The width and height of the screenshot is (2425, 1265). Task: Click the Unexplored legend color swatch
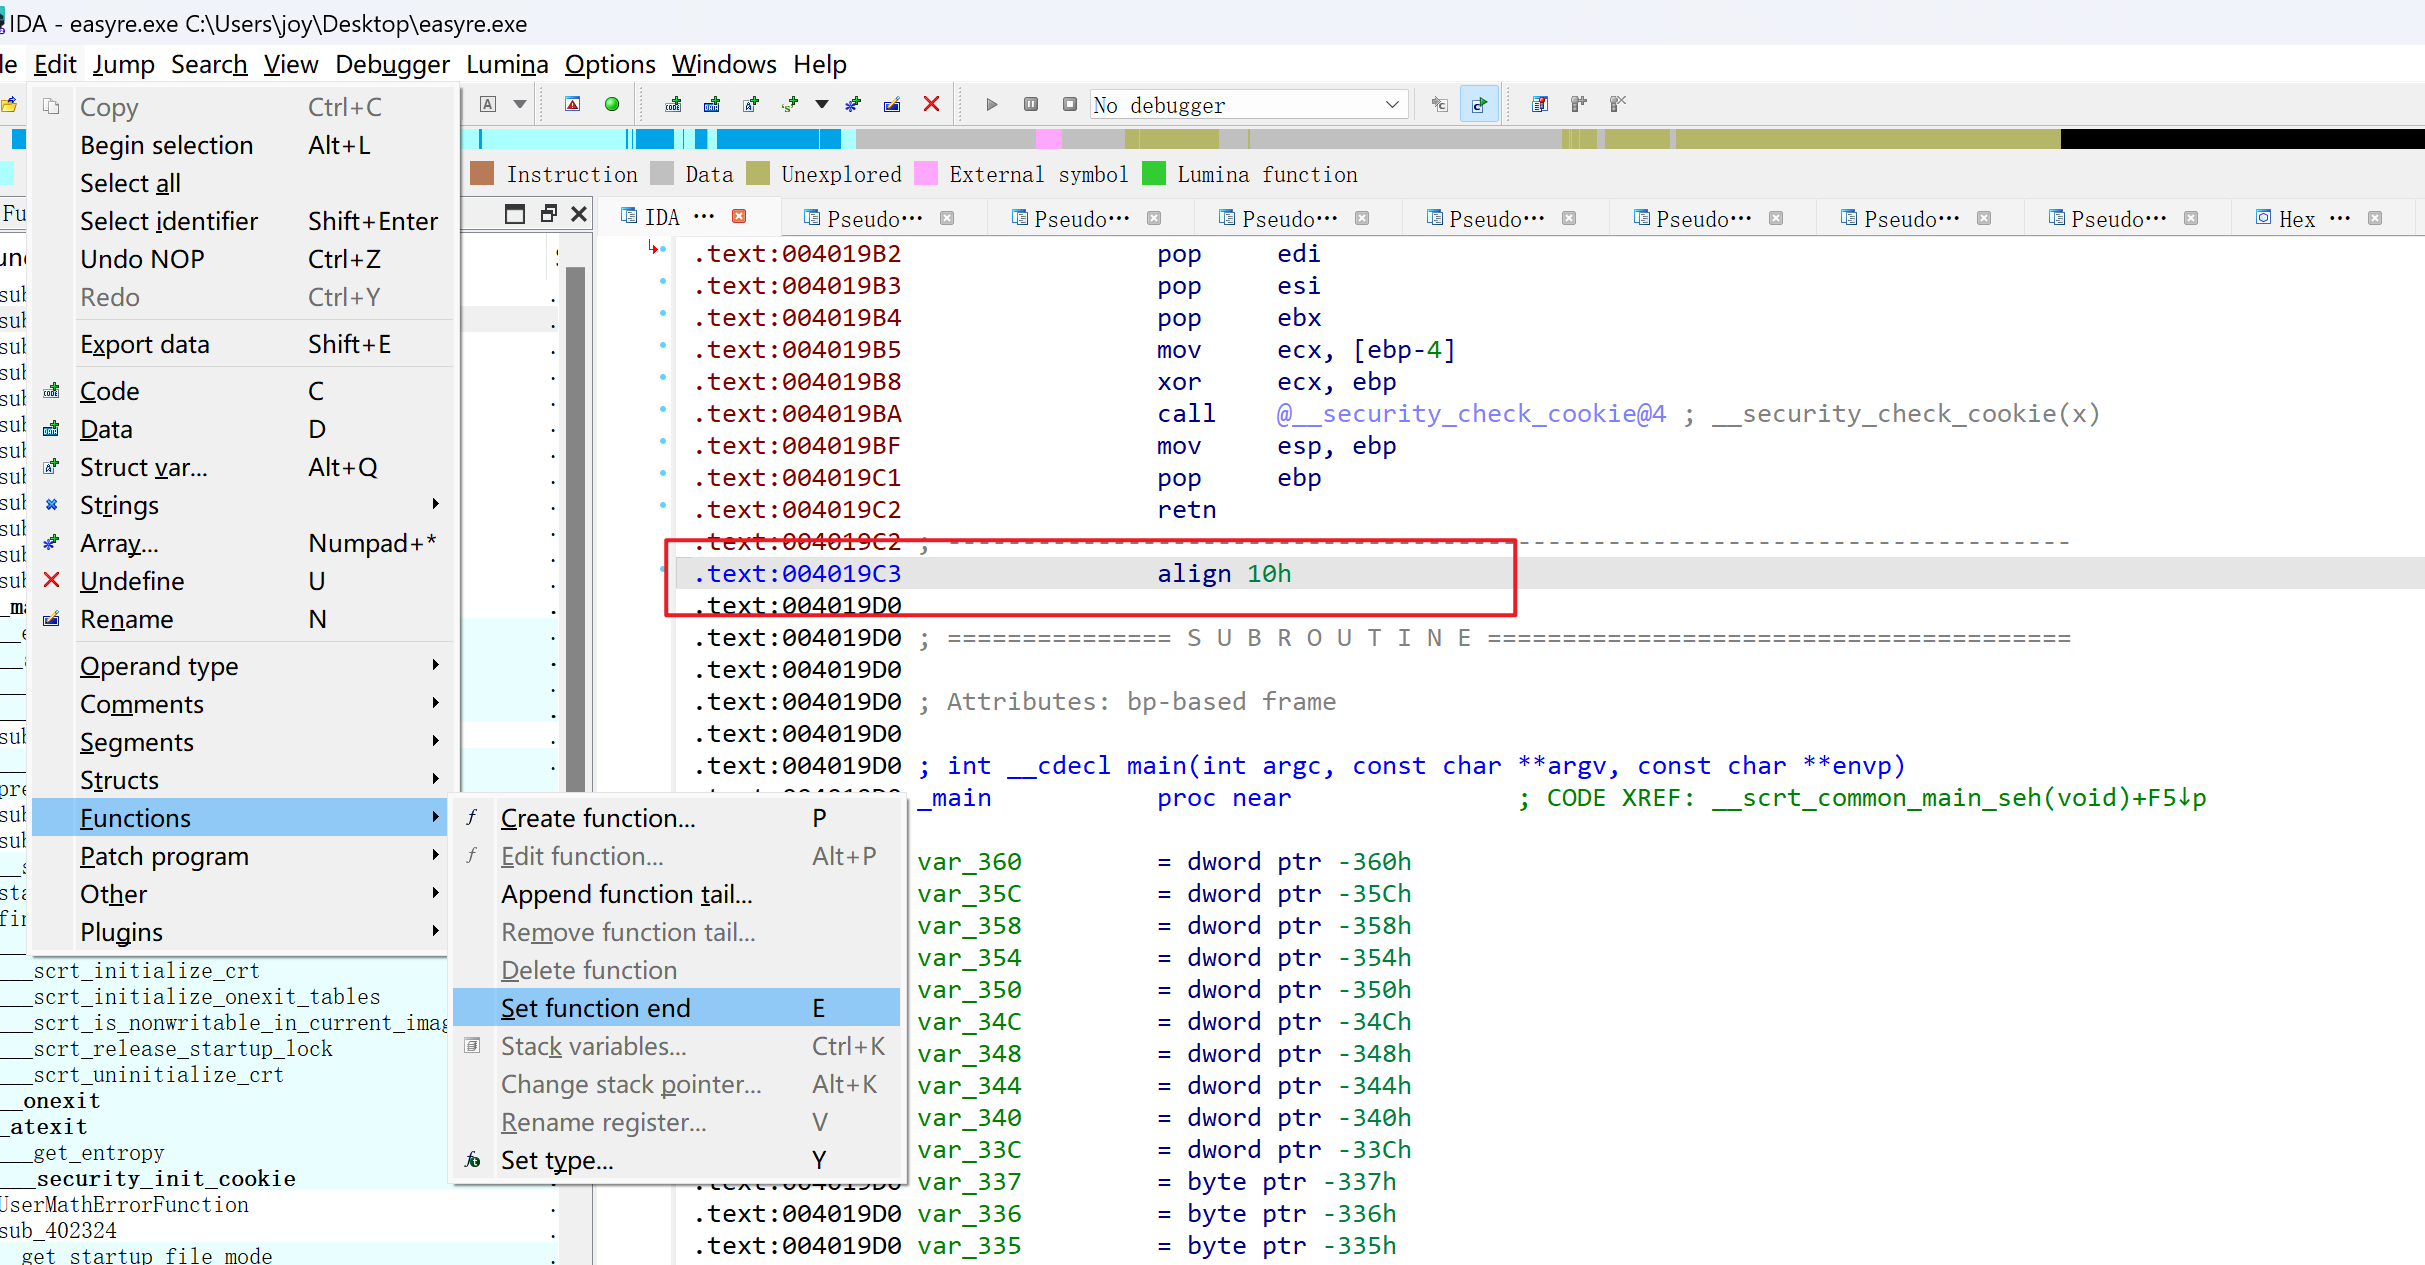[x=758, y=173]
